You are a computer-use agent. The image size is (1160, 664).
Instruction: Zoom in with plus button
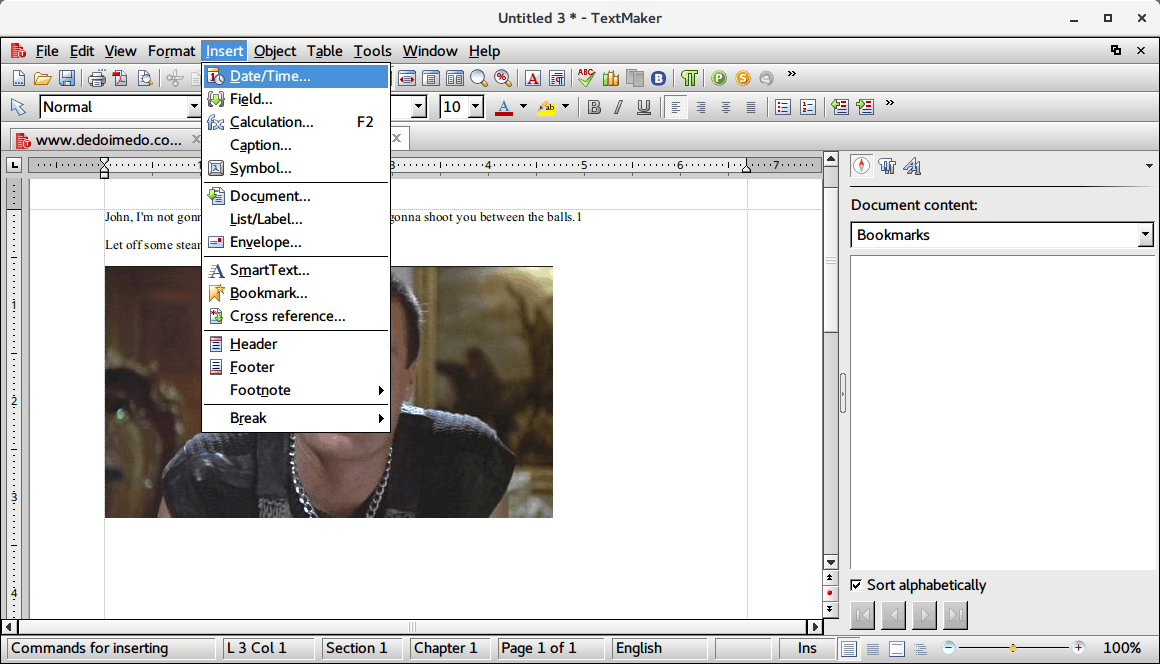coord(1078,648)
